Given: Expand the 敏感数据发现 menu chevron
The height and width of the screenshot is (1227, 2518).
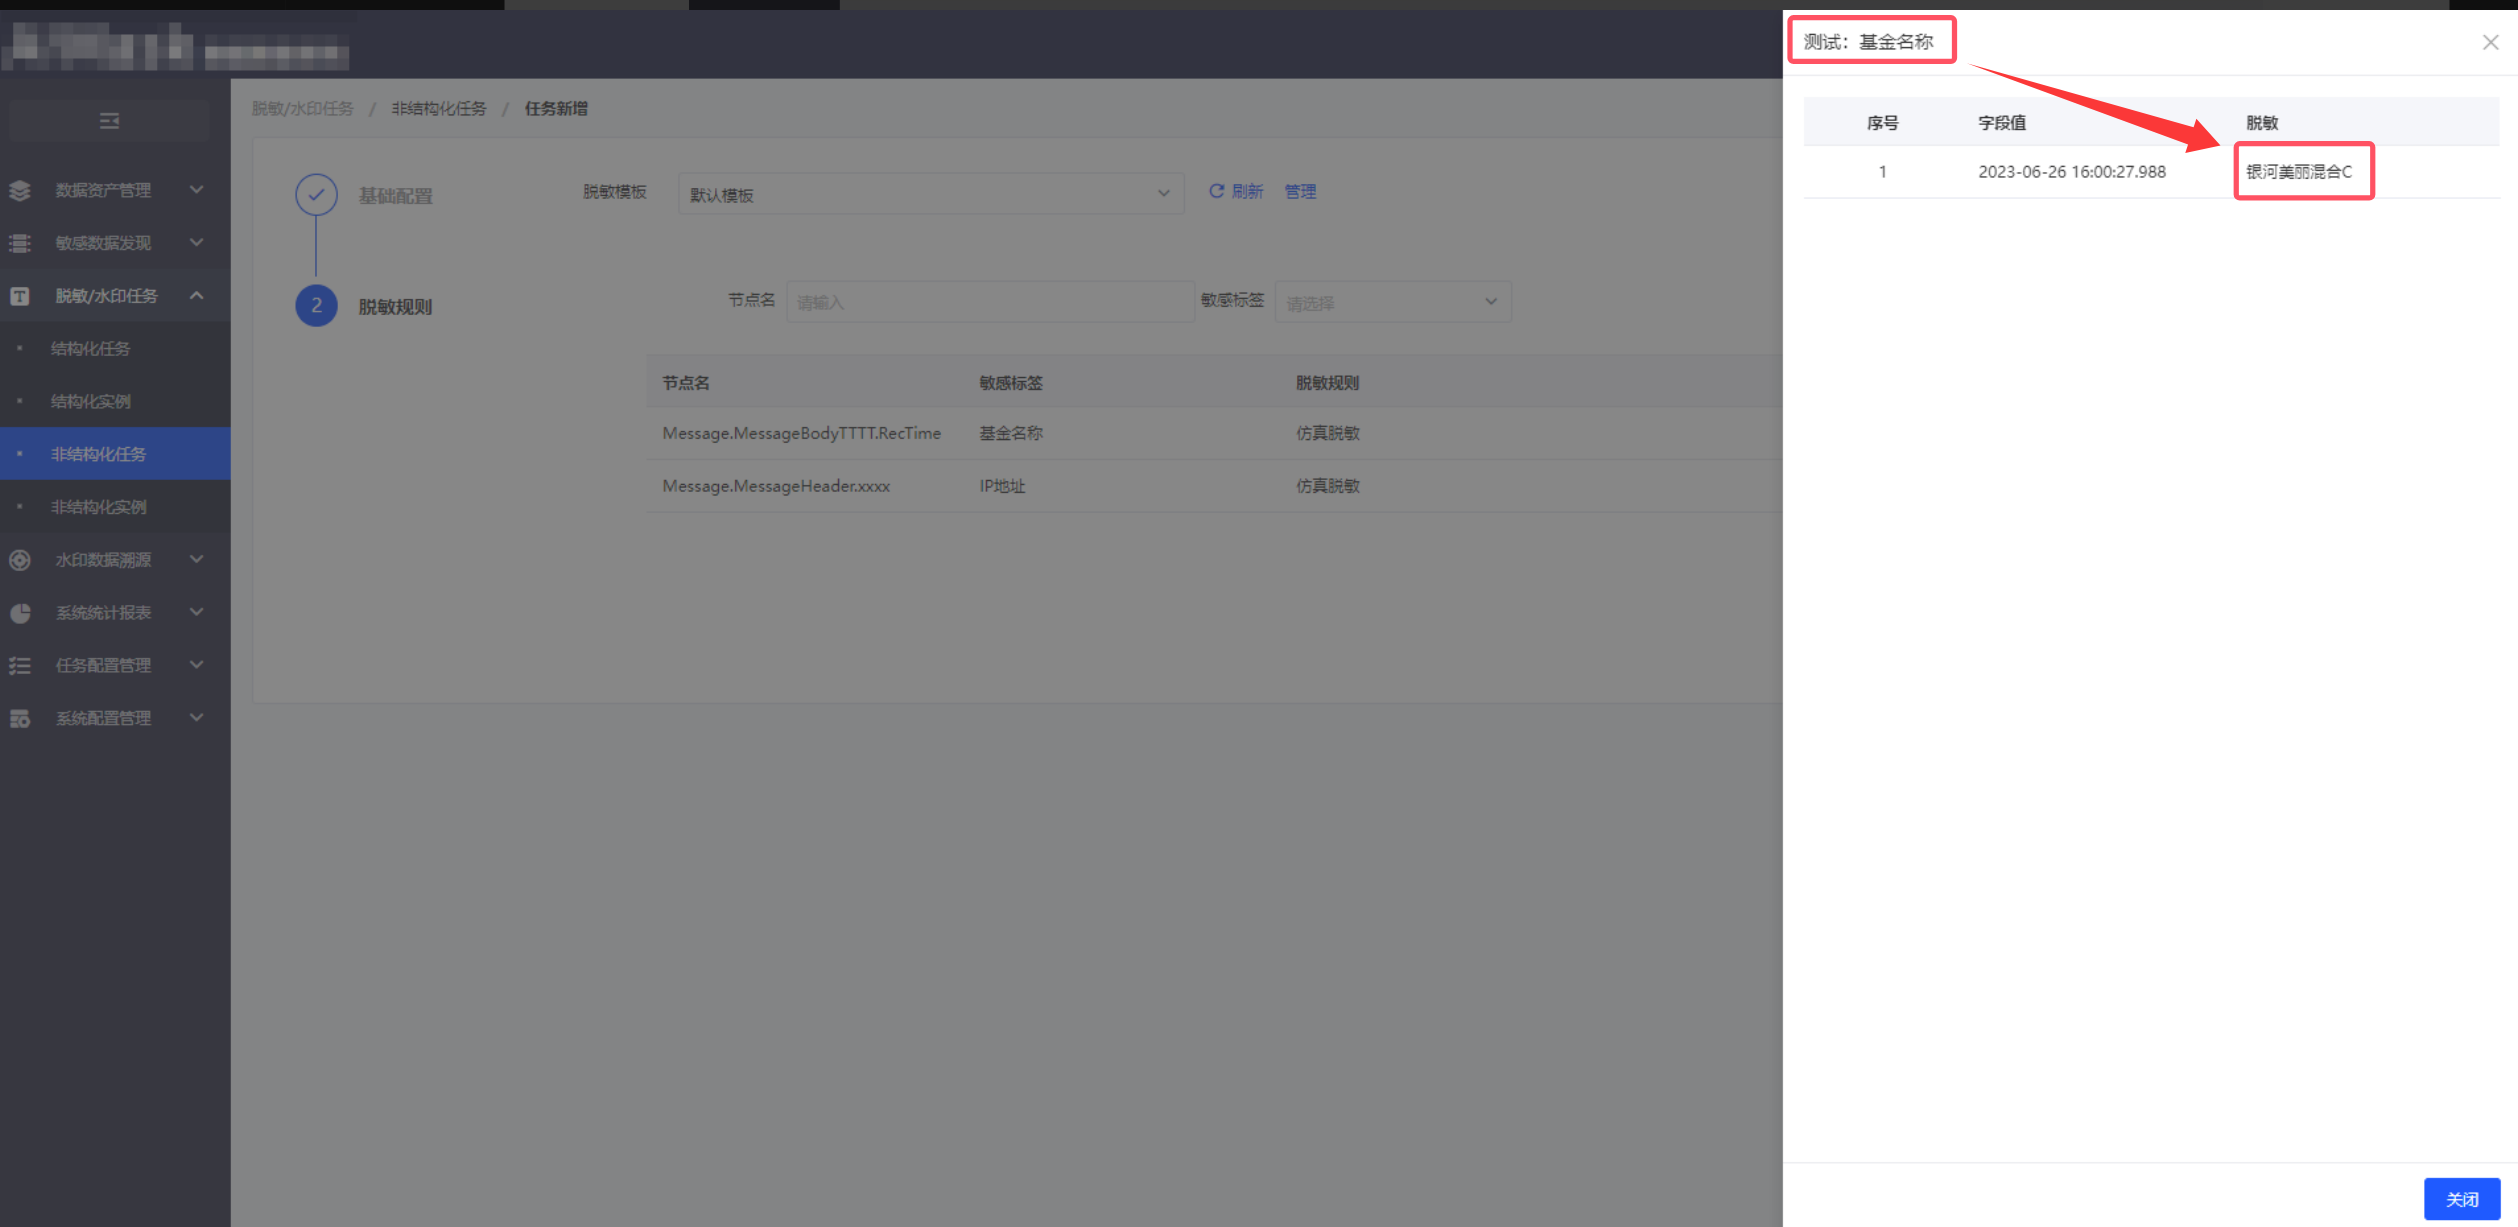Looking at the screenshot, I should point(197,242).
